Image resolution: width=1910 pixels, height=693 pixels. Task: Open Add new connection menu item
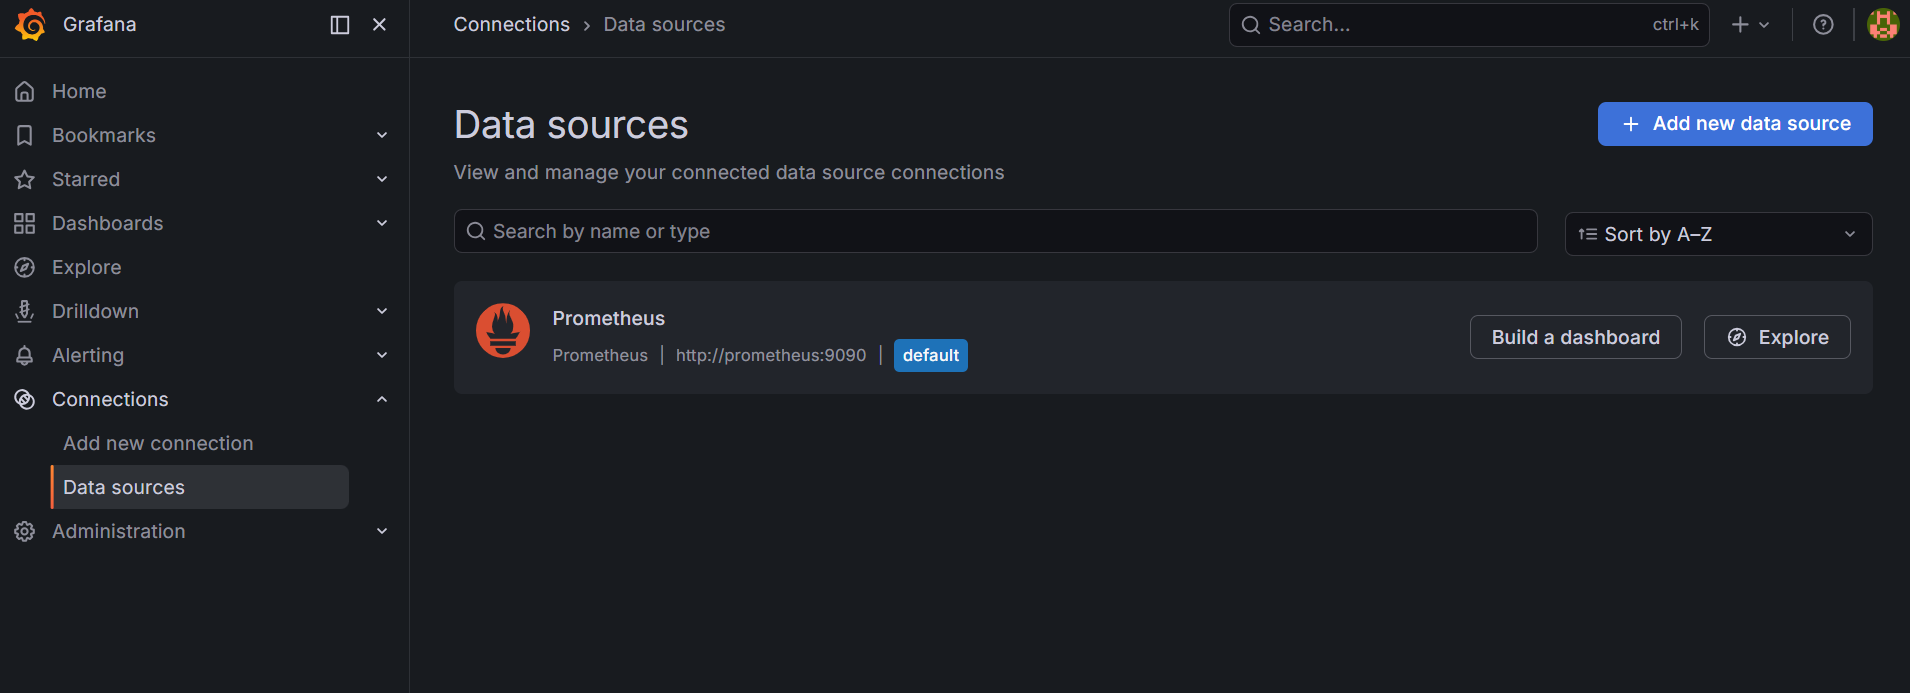[158, 443]
